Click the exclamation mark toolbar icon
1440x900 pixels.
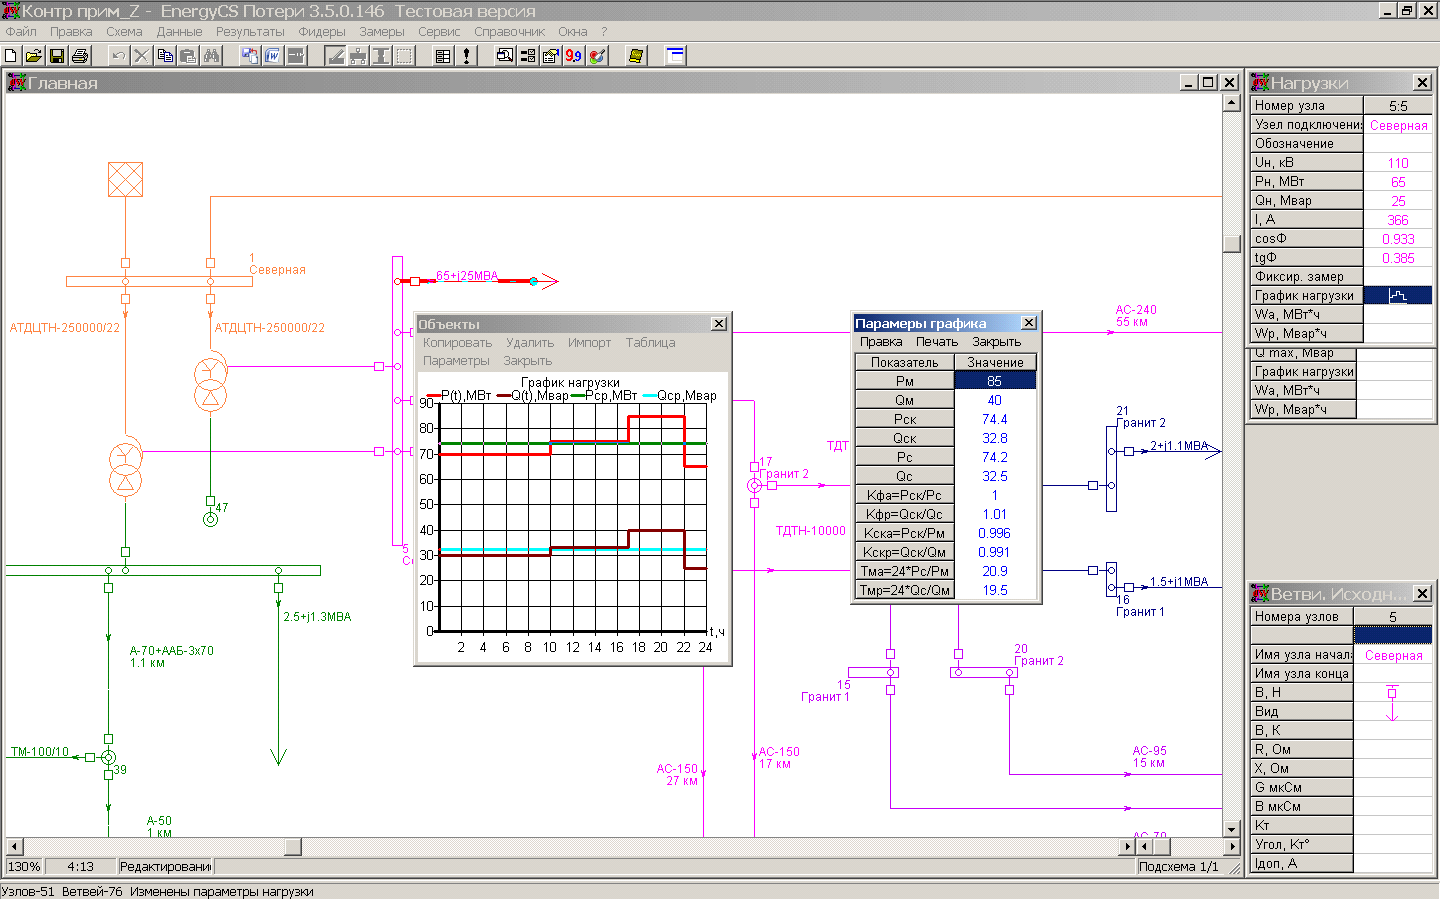(x=466, y=56)
